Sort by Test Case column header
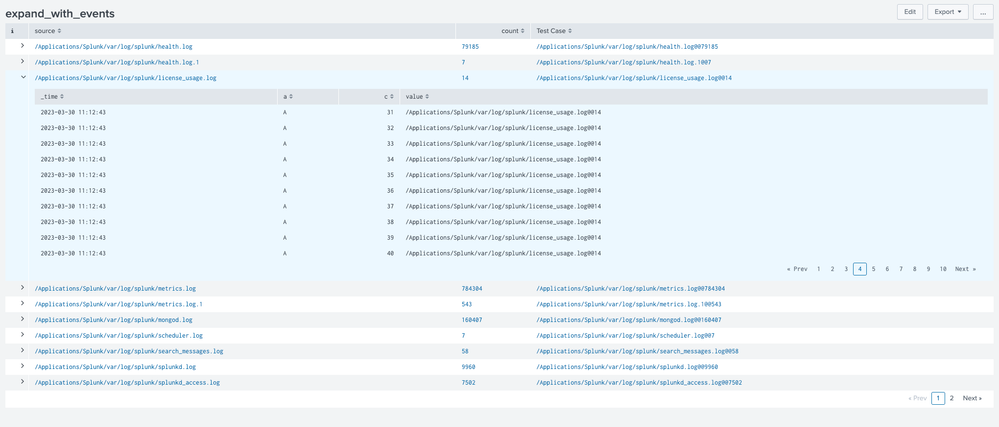Image resolution: width=999 pixels, height=427 pixels. tap(553, 31)
